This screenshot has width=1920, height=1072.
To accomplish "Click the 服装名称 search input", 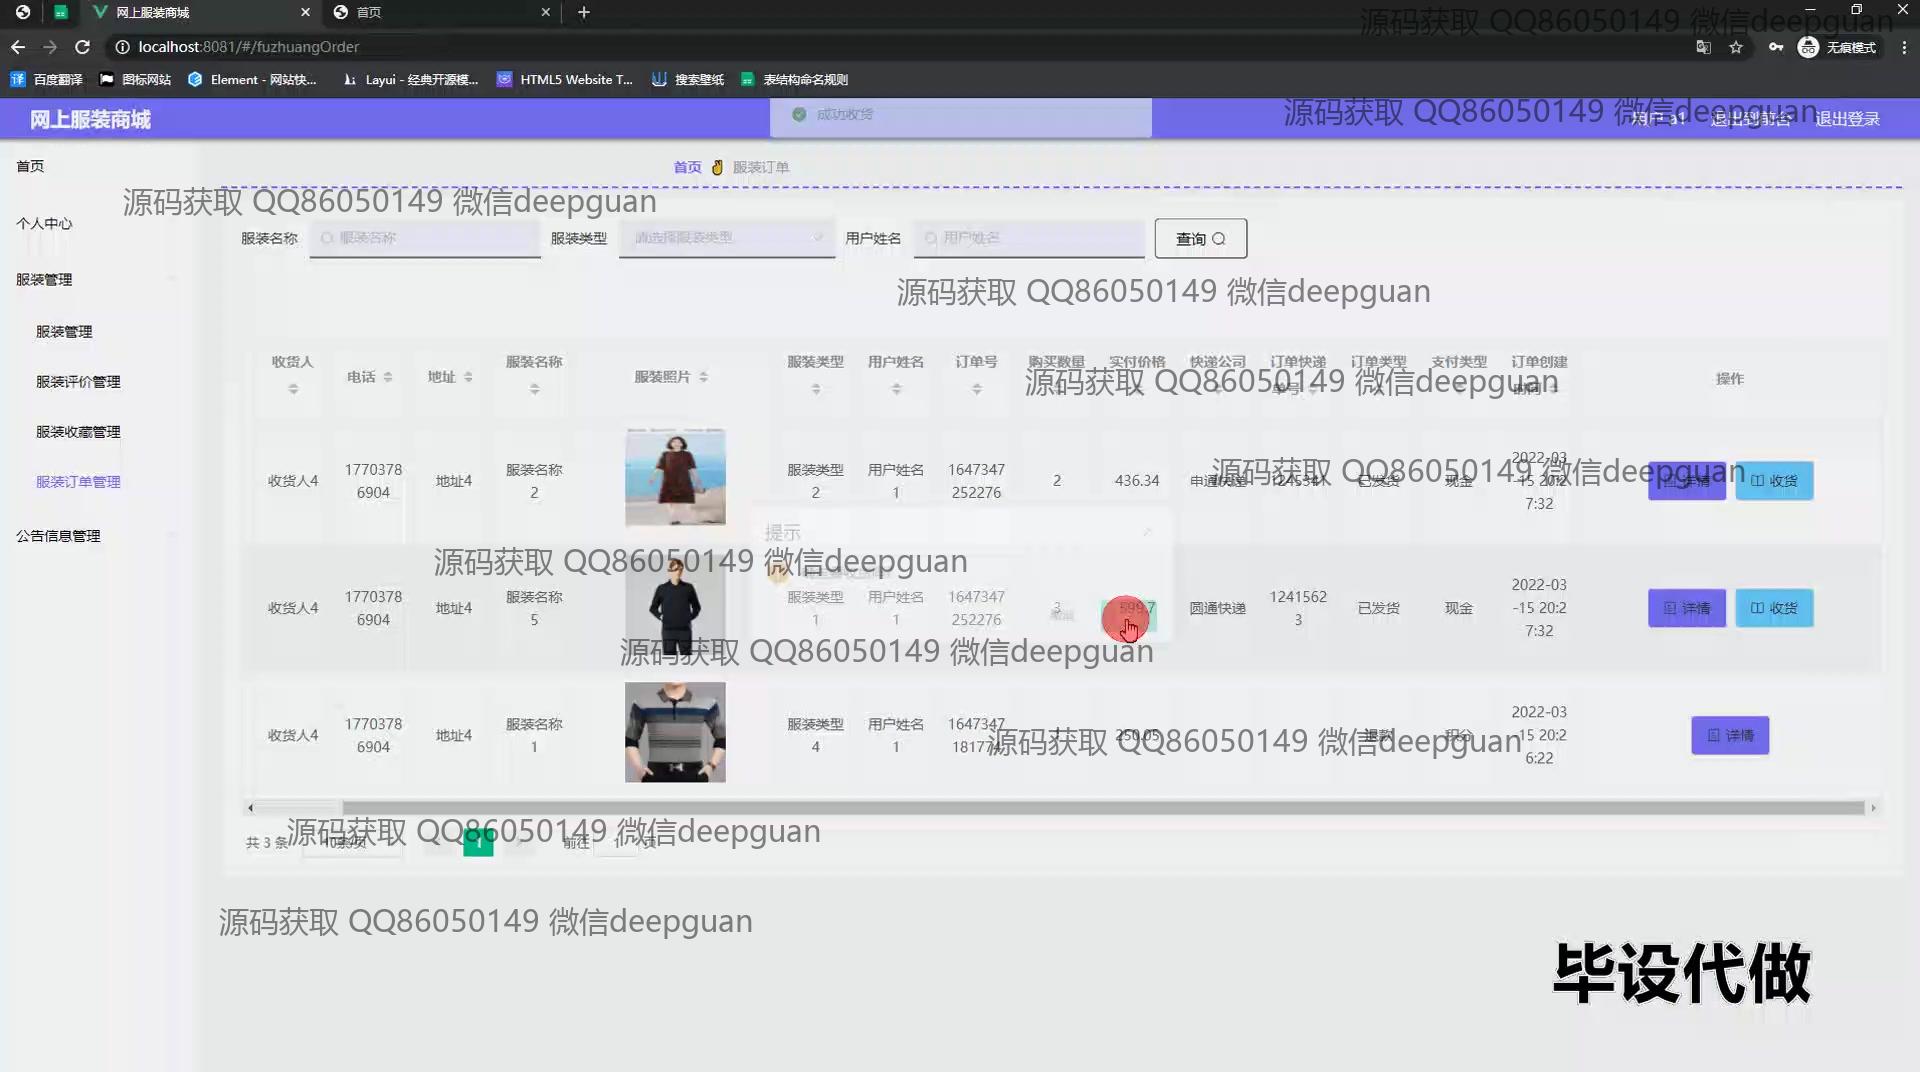I will (425, 238).
